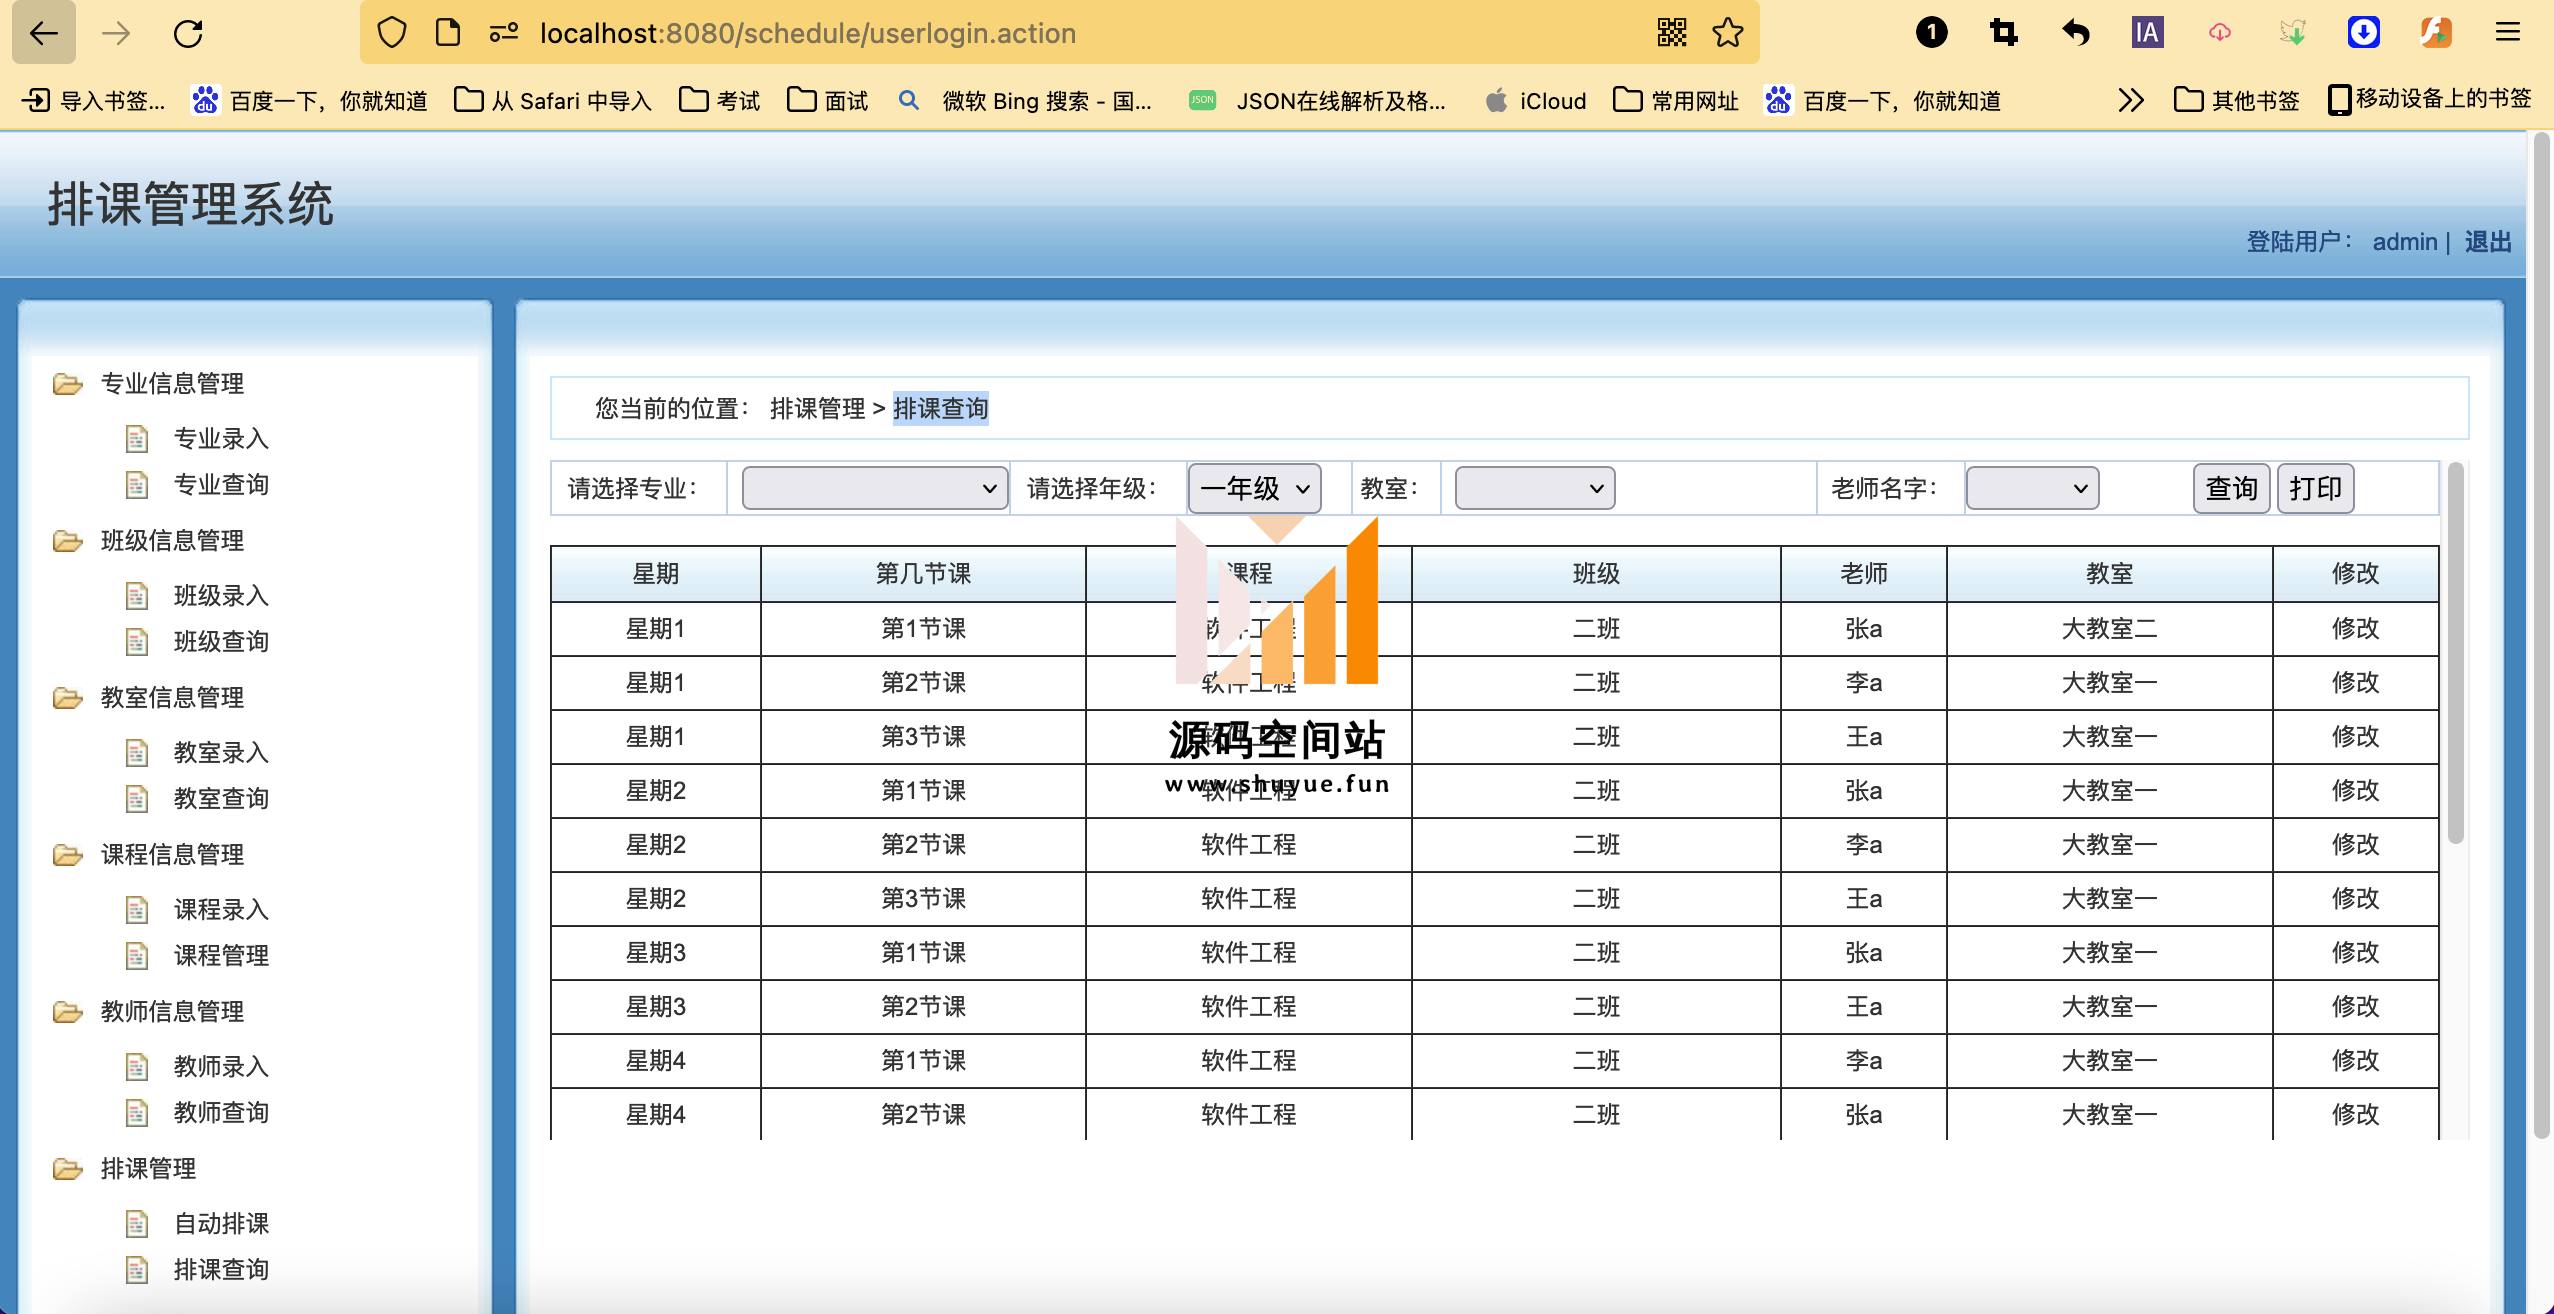Viewport: 2554px width, 1314px height.
Task: Click 修改 for 星期1 第1节课 row
Action: 2354,629
